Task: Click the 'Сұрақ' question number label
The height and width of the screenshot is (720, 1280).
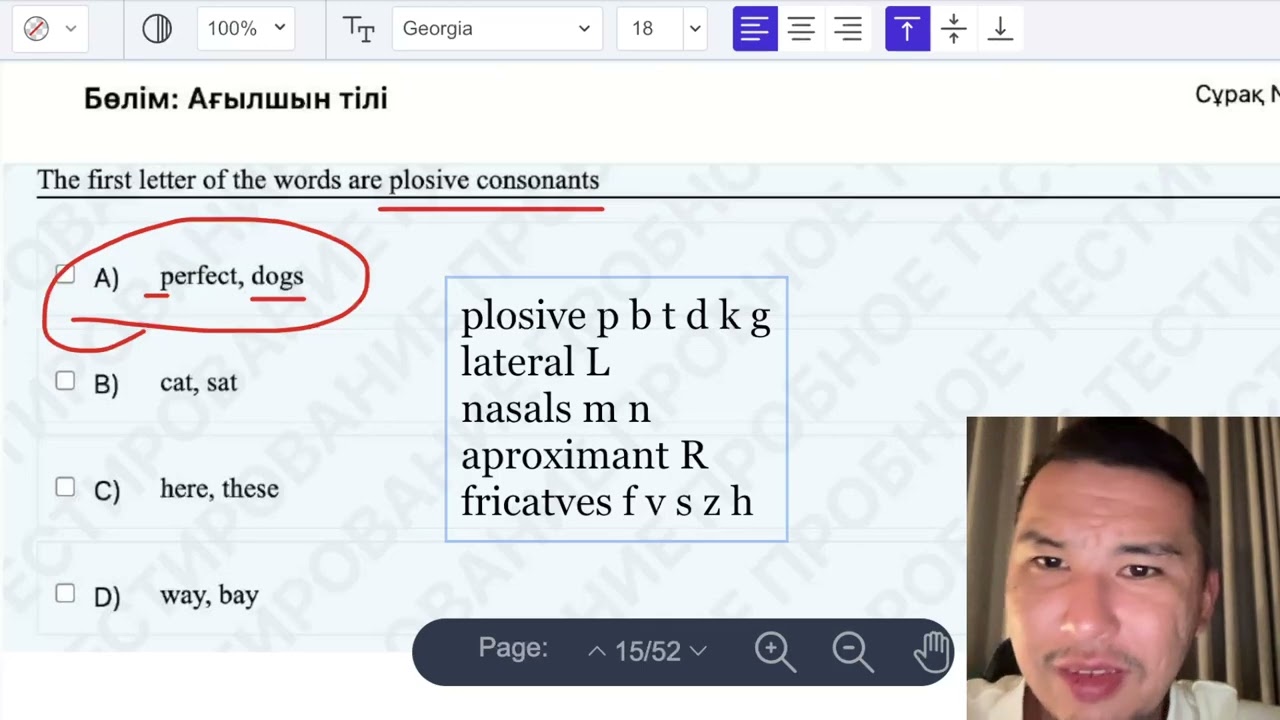Action: [1237, 95]
